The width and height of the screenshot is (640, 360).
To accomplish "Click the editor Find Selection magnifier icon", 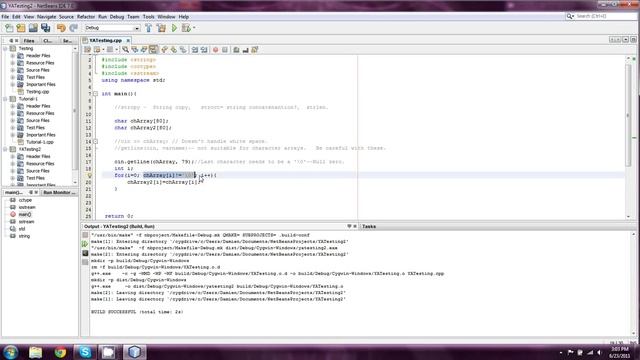I will coord(125,50).
